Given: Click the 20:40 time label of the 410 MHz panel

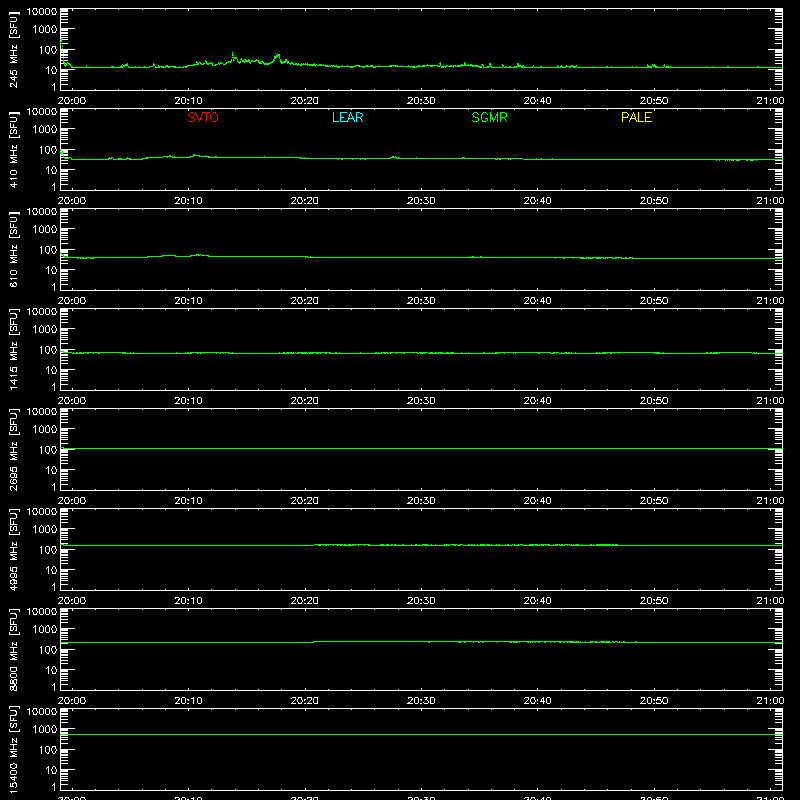Looking at the screenshot, I should (x=537, y=201).
